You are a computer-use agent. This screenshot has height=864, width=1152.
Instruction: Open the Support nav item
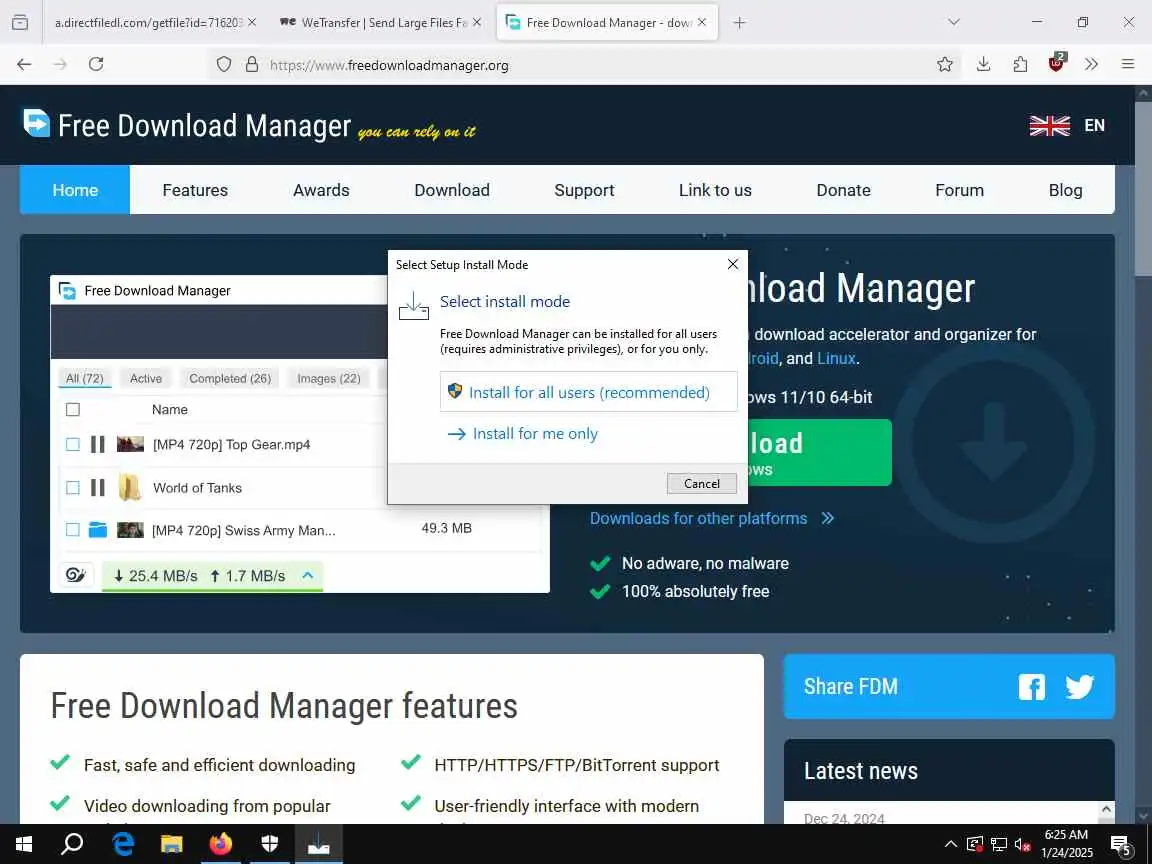[x=584, y=190]
